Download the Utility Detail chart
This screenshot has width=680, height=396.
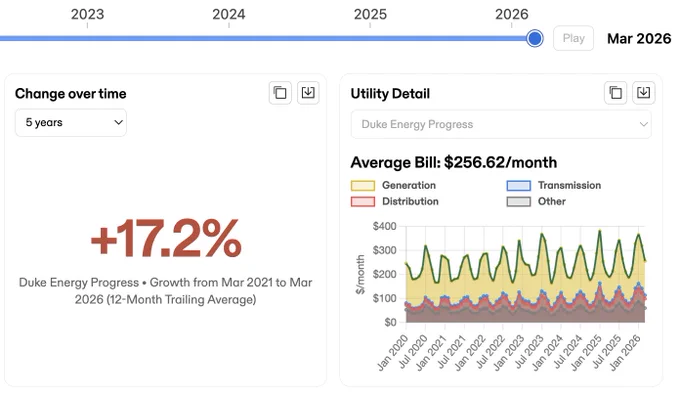643,93
